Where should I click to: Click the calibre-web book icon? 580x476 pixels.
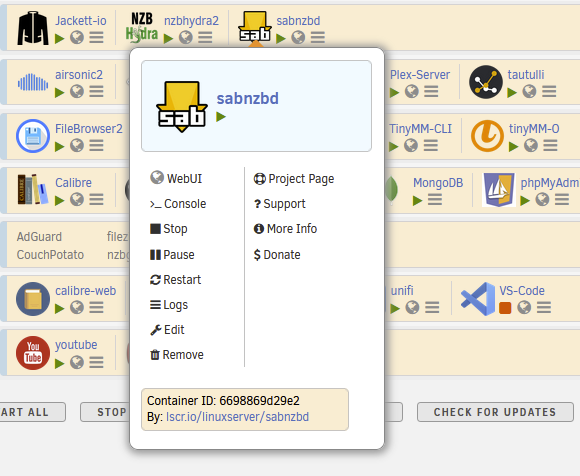(x=33, y=299)
